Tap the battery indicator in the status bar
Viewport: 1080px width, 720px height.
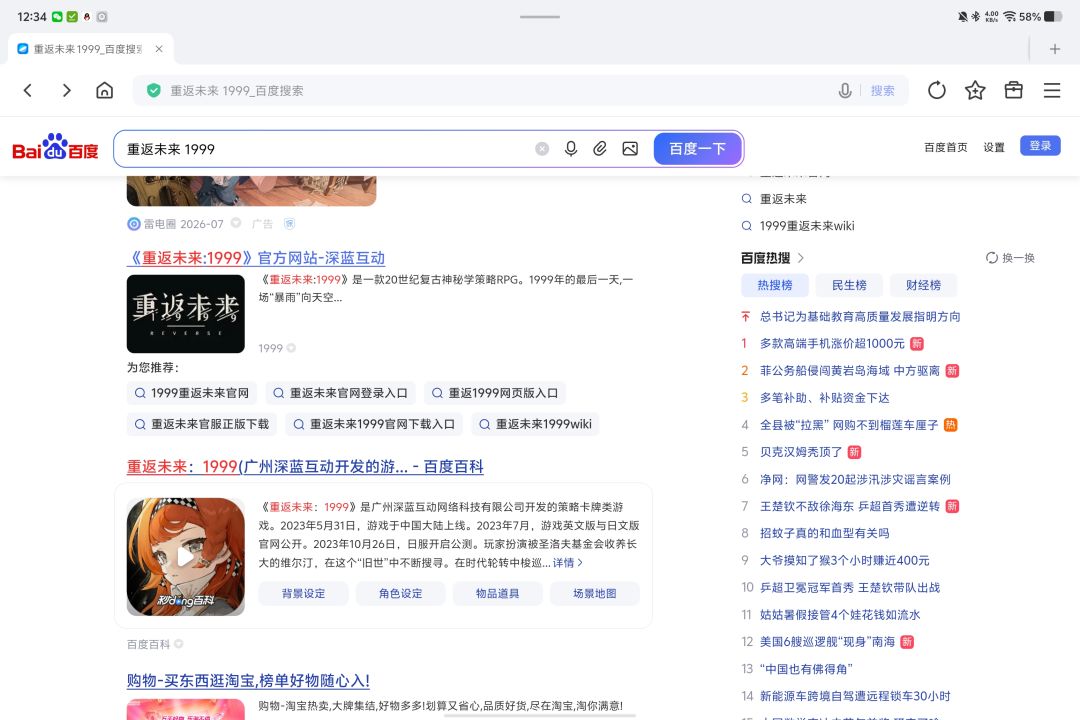(x=1053, y=17)
